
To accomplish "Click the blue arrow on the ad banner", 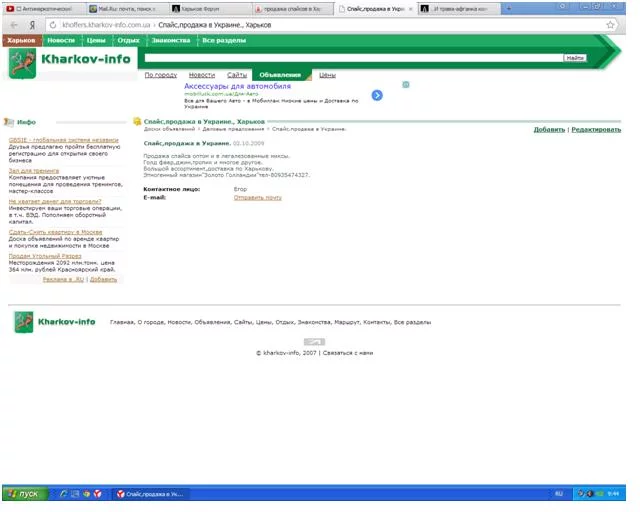I will click(377, 96).
